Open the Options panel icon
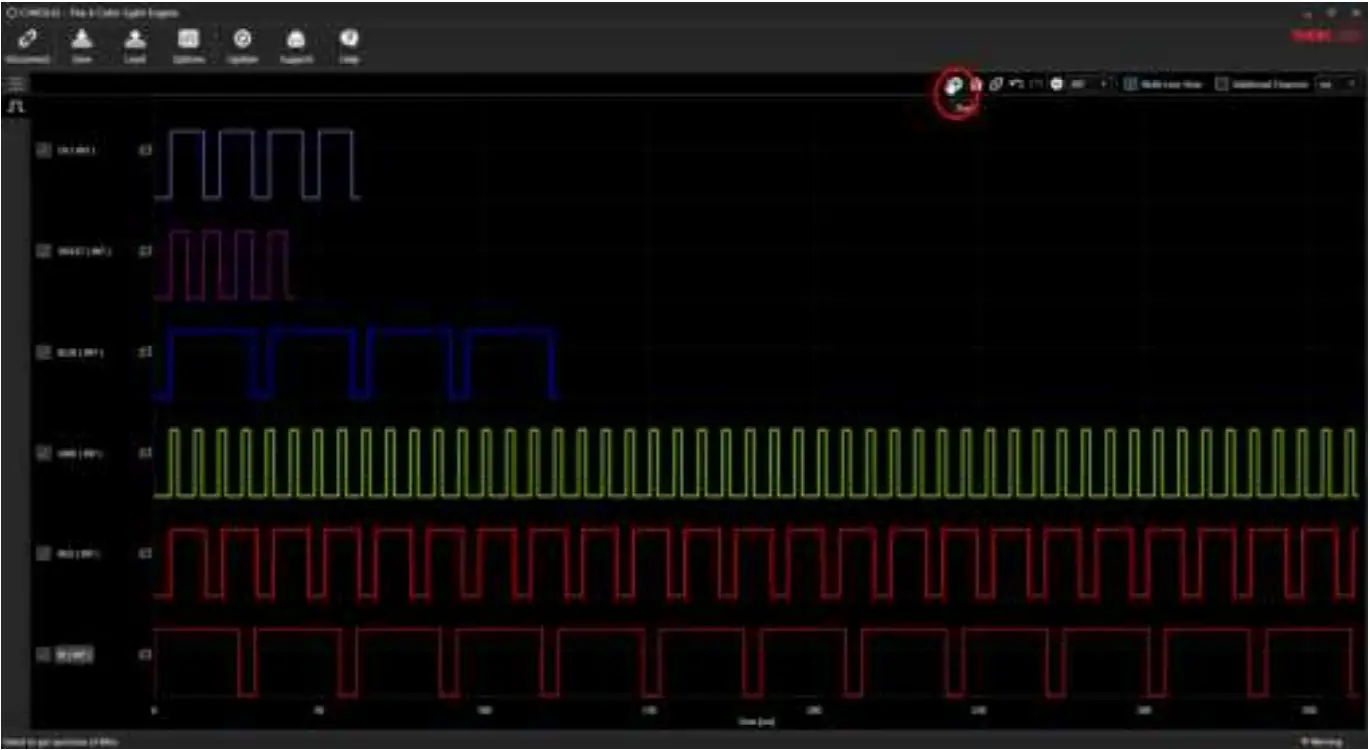Image resolution: width=1370 pixels, height=750 pixels. pyautogui.click(x=188, y=44)
